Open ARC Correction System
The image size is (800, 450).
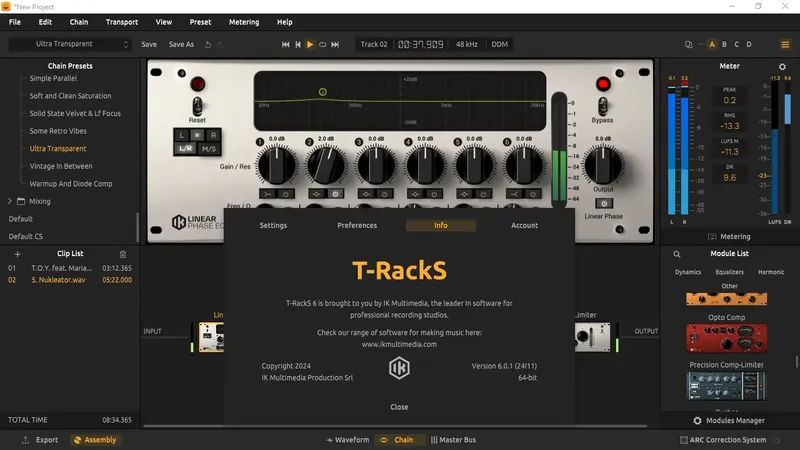723,440
